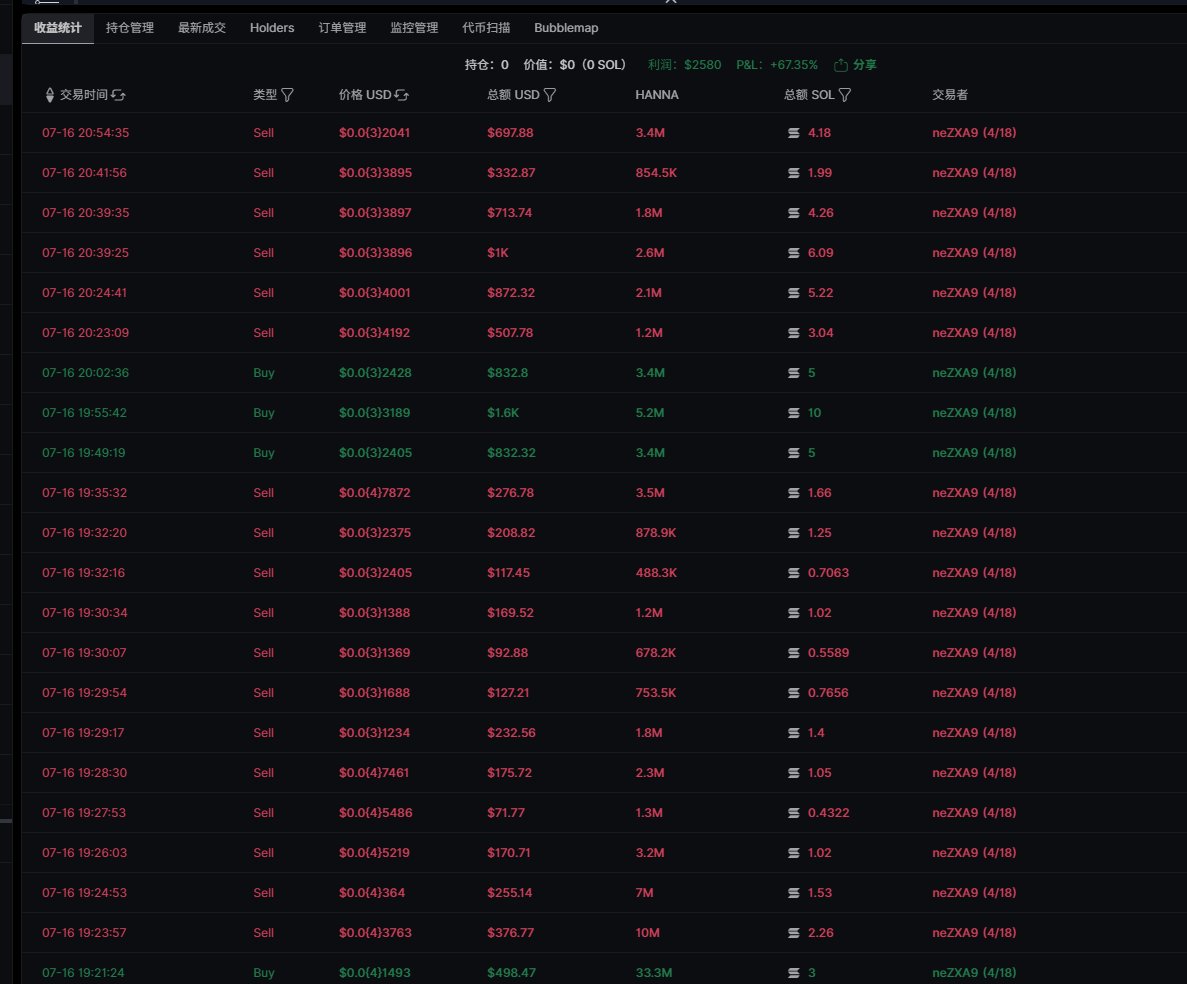Click the total $1K cell
Viewport: 1187px width, 984px height.
click(497, 253)
